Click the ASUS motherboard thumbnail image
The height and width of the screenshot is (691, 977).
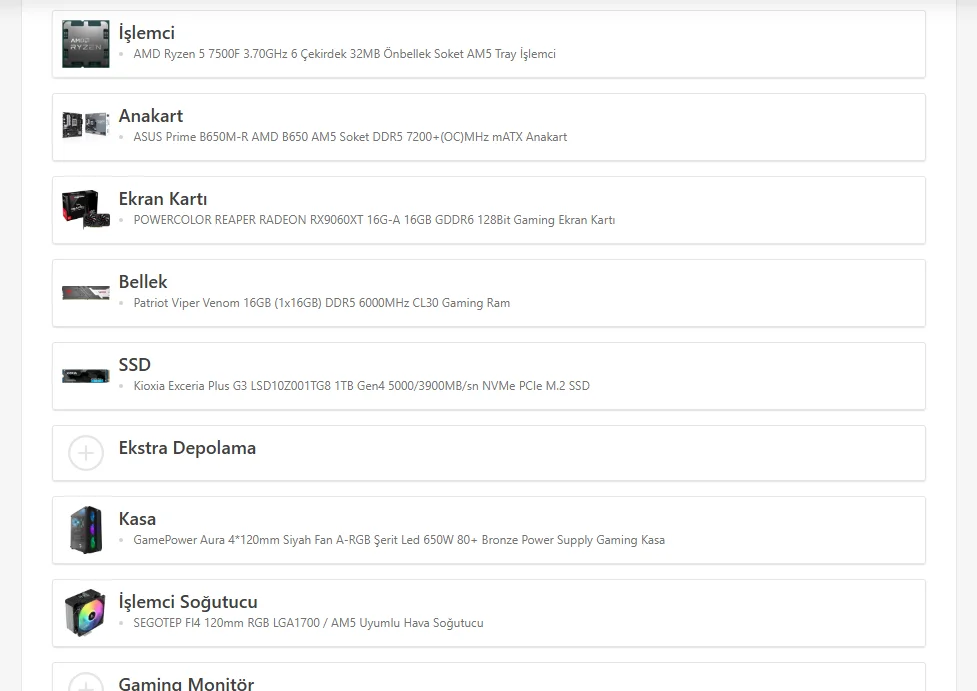[x=86, y=126]
